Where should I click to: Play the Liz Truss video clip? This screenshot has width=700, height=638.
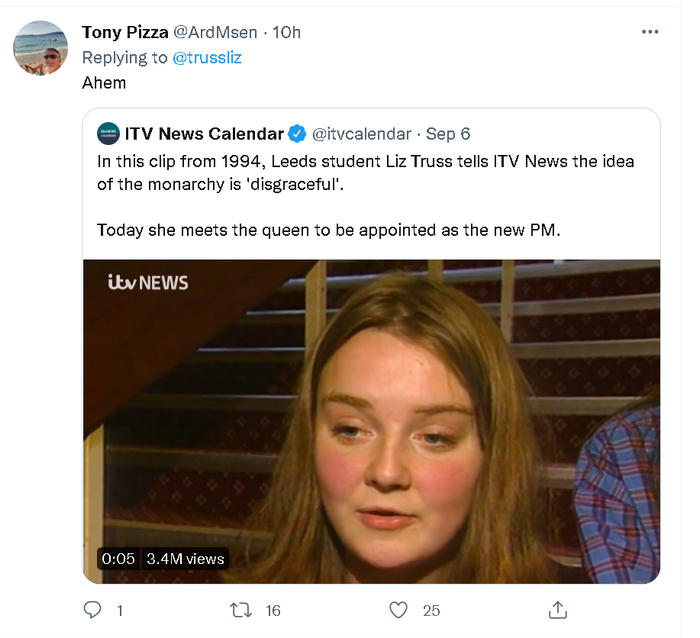tap(371, 420)
